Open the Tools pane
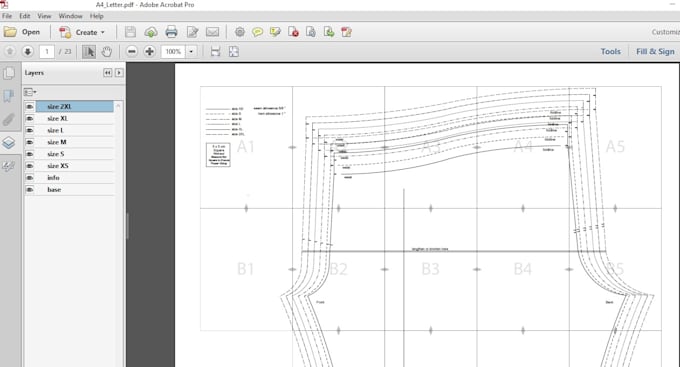Screen dimensions: 680x367 click(x=610, y=52)
